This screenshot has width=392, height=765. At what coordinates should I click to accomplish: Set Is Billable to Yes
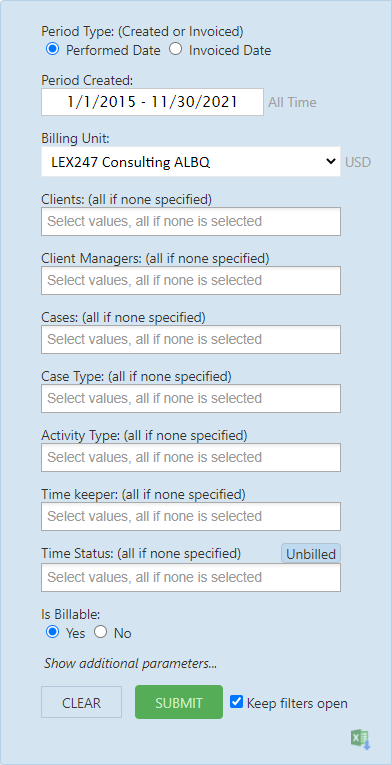tap(52, 632)
